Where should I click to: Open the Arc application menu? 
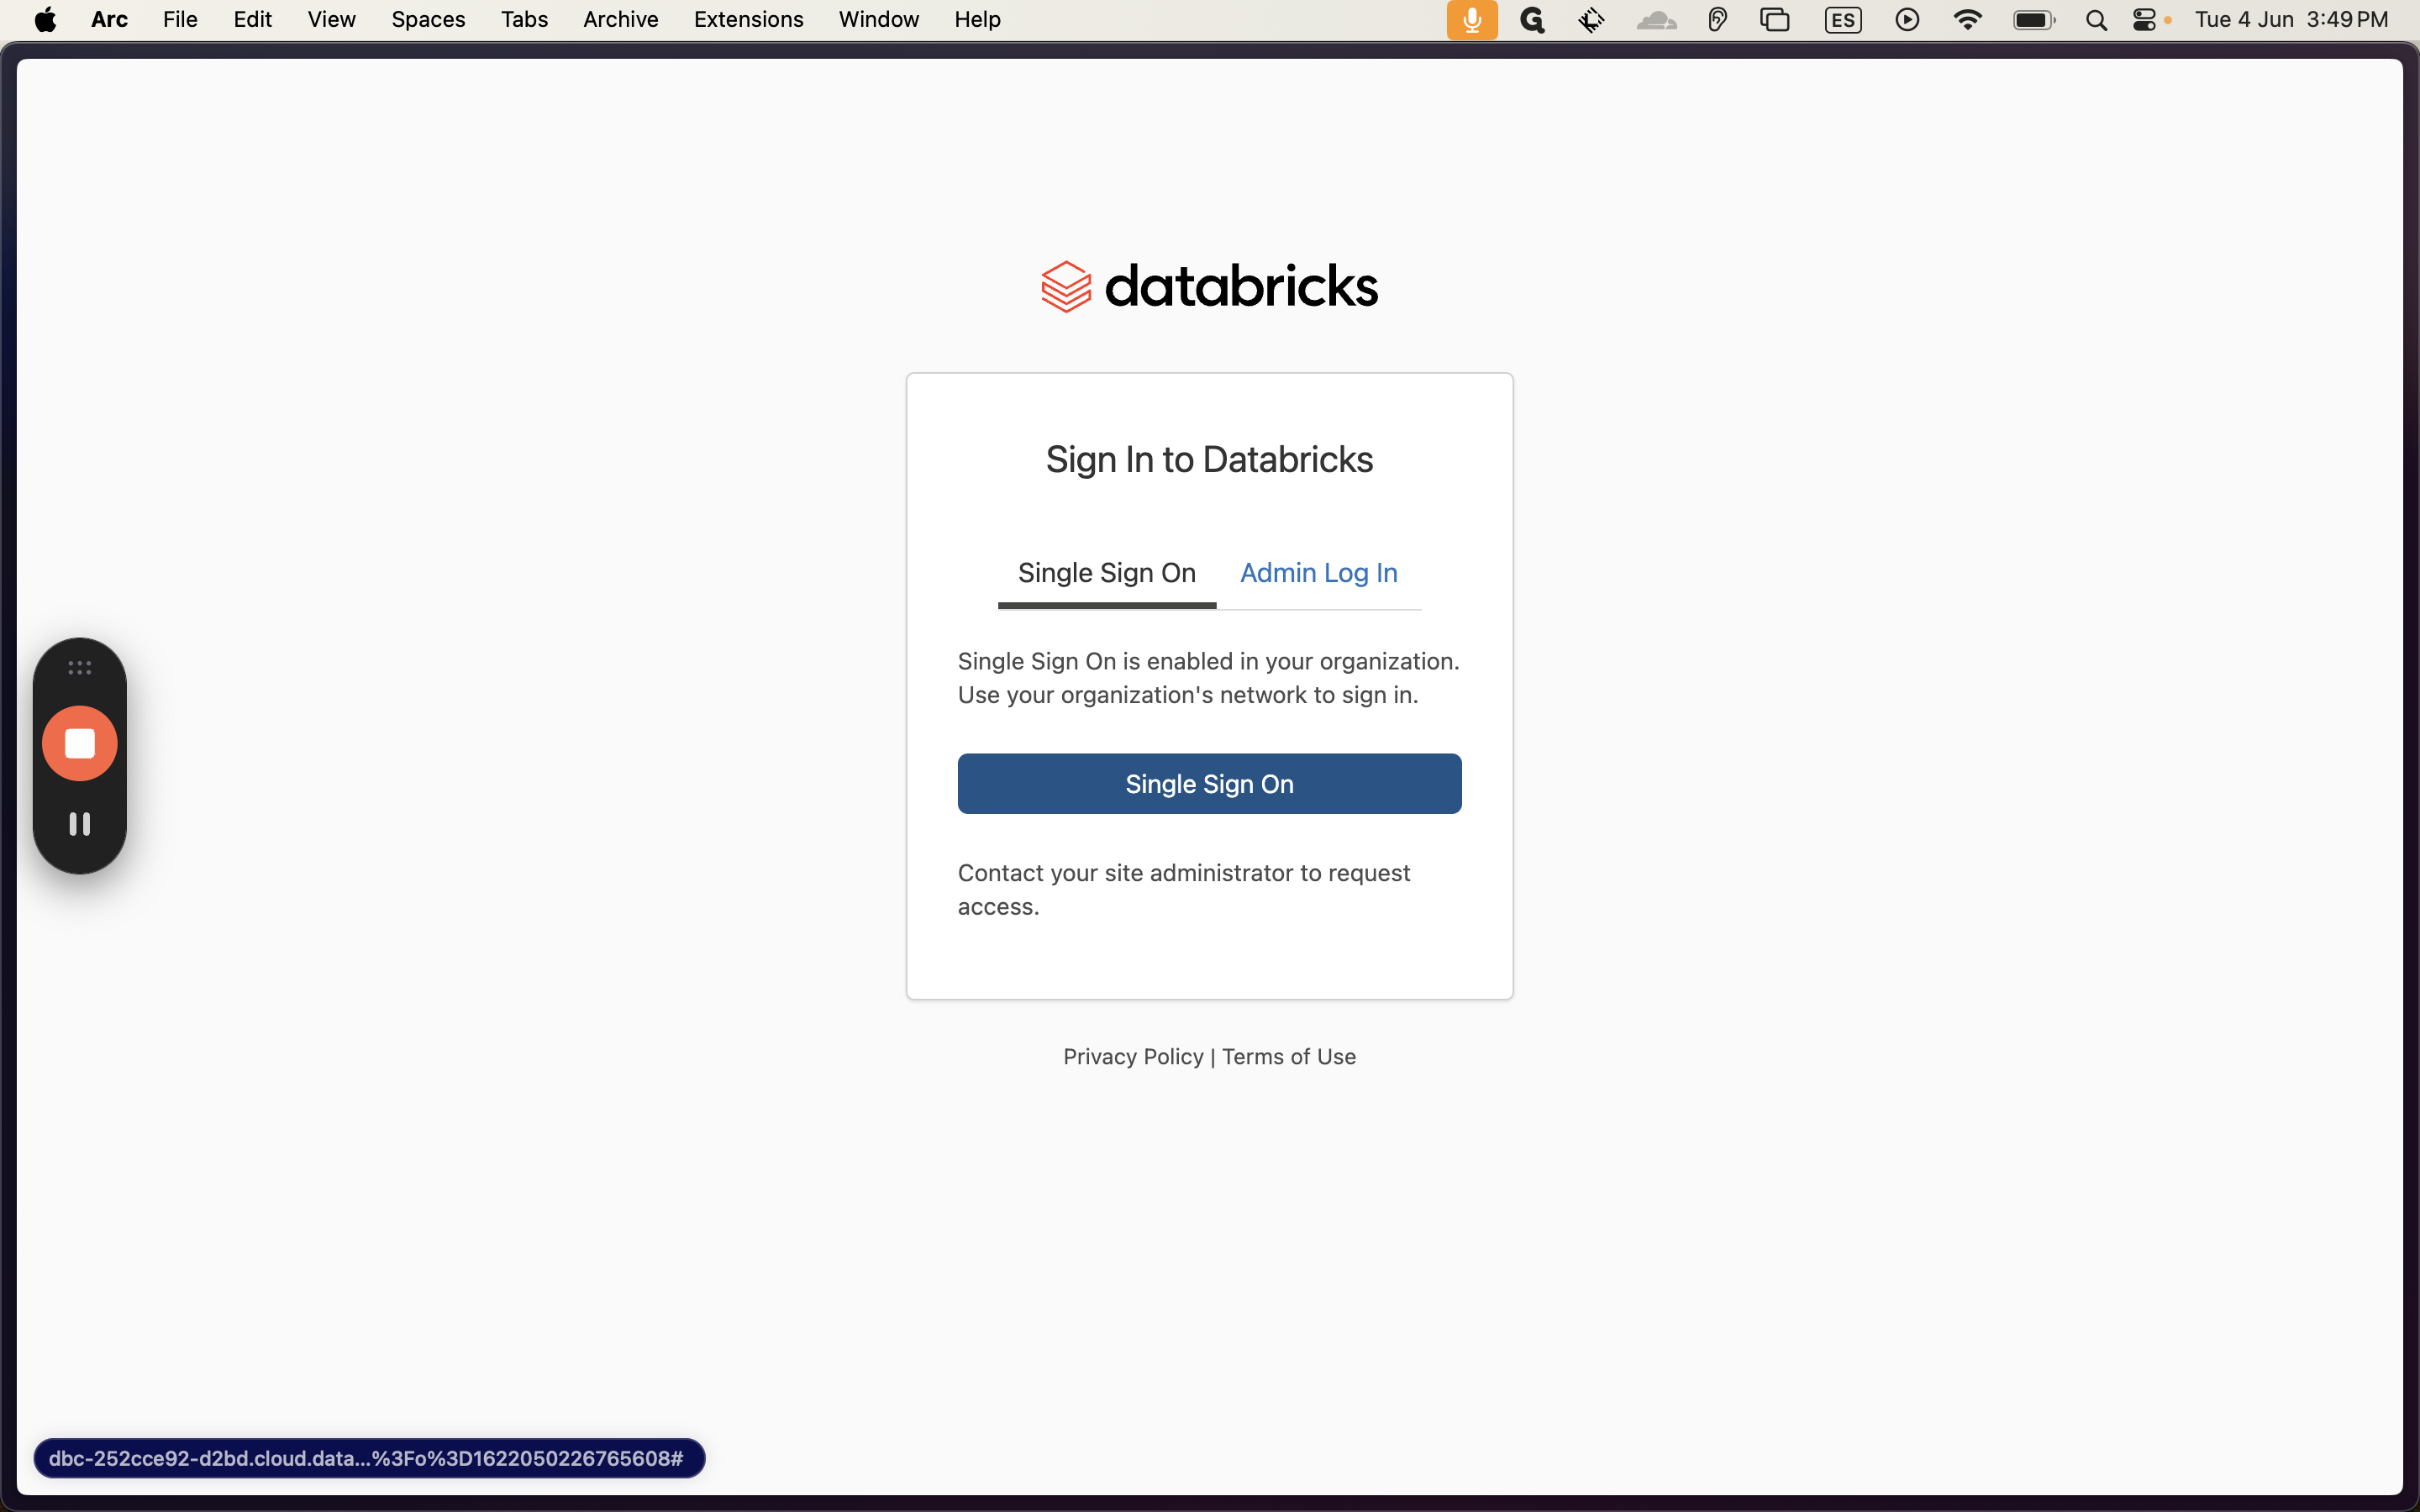tap(109, 19)
